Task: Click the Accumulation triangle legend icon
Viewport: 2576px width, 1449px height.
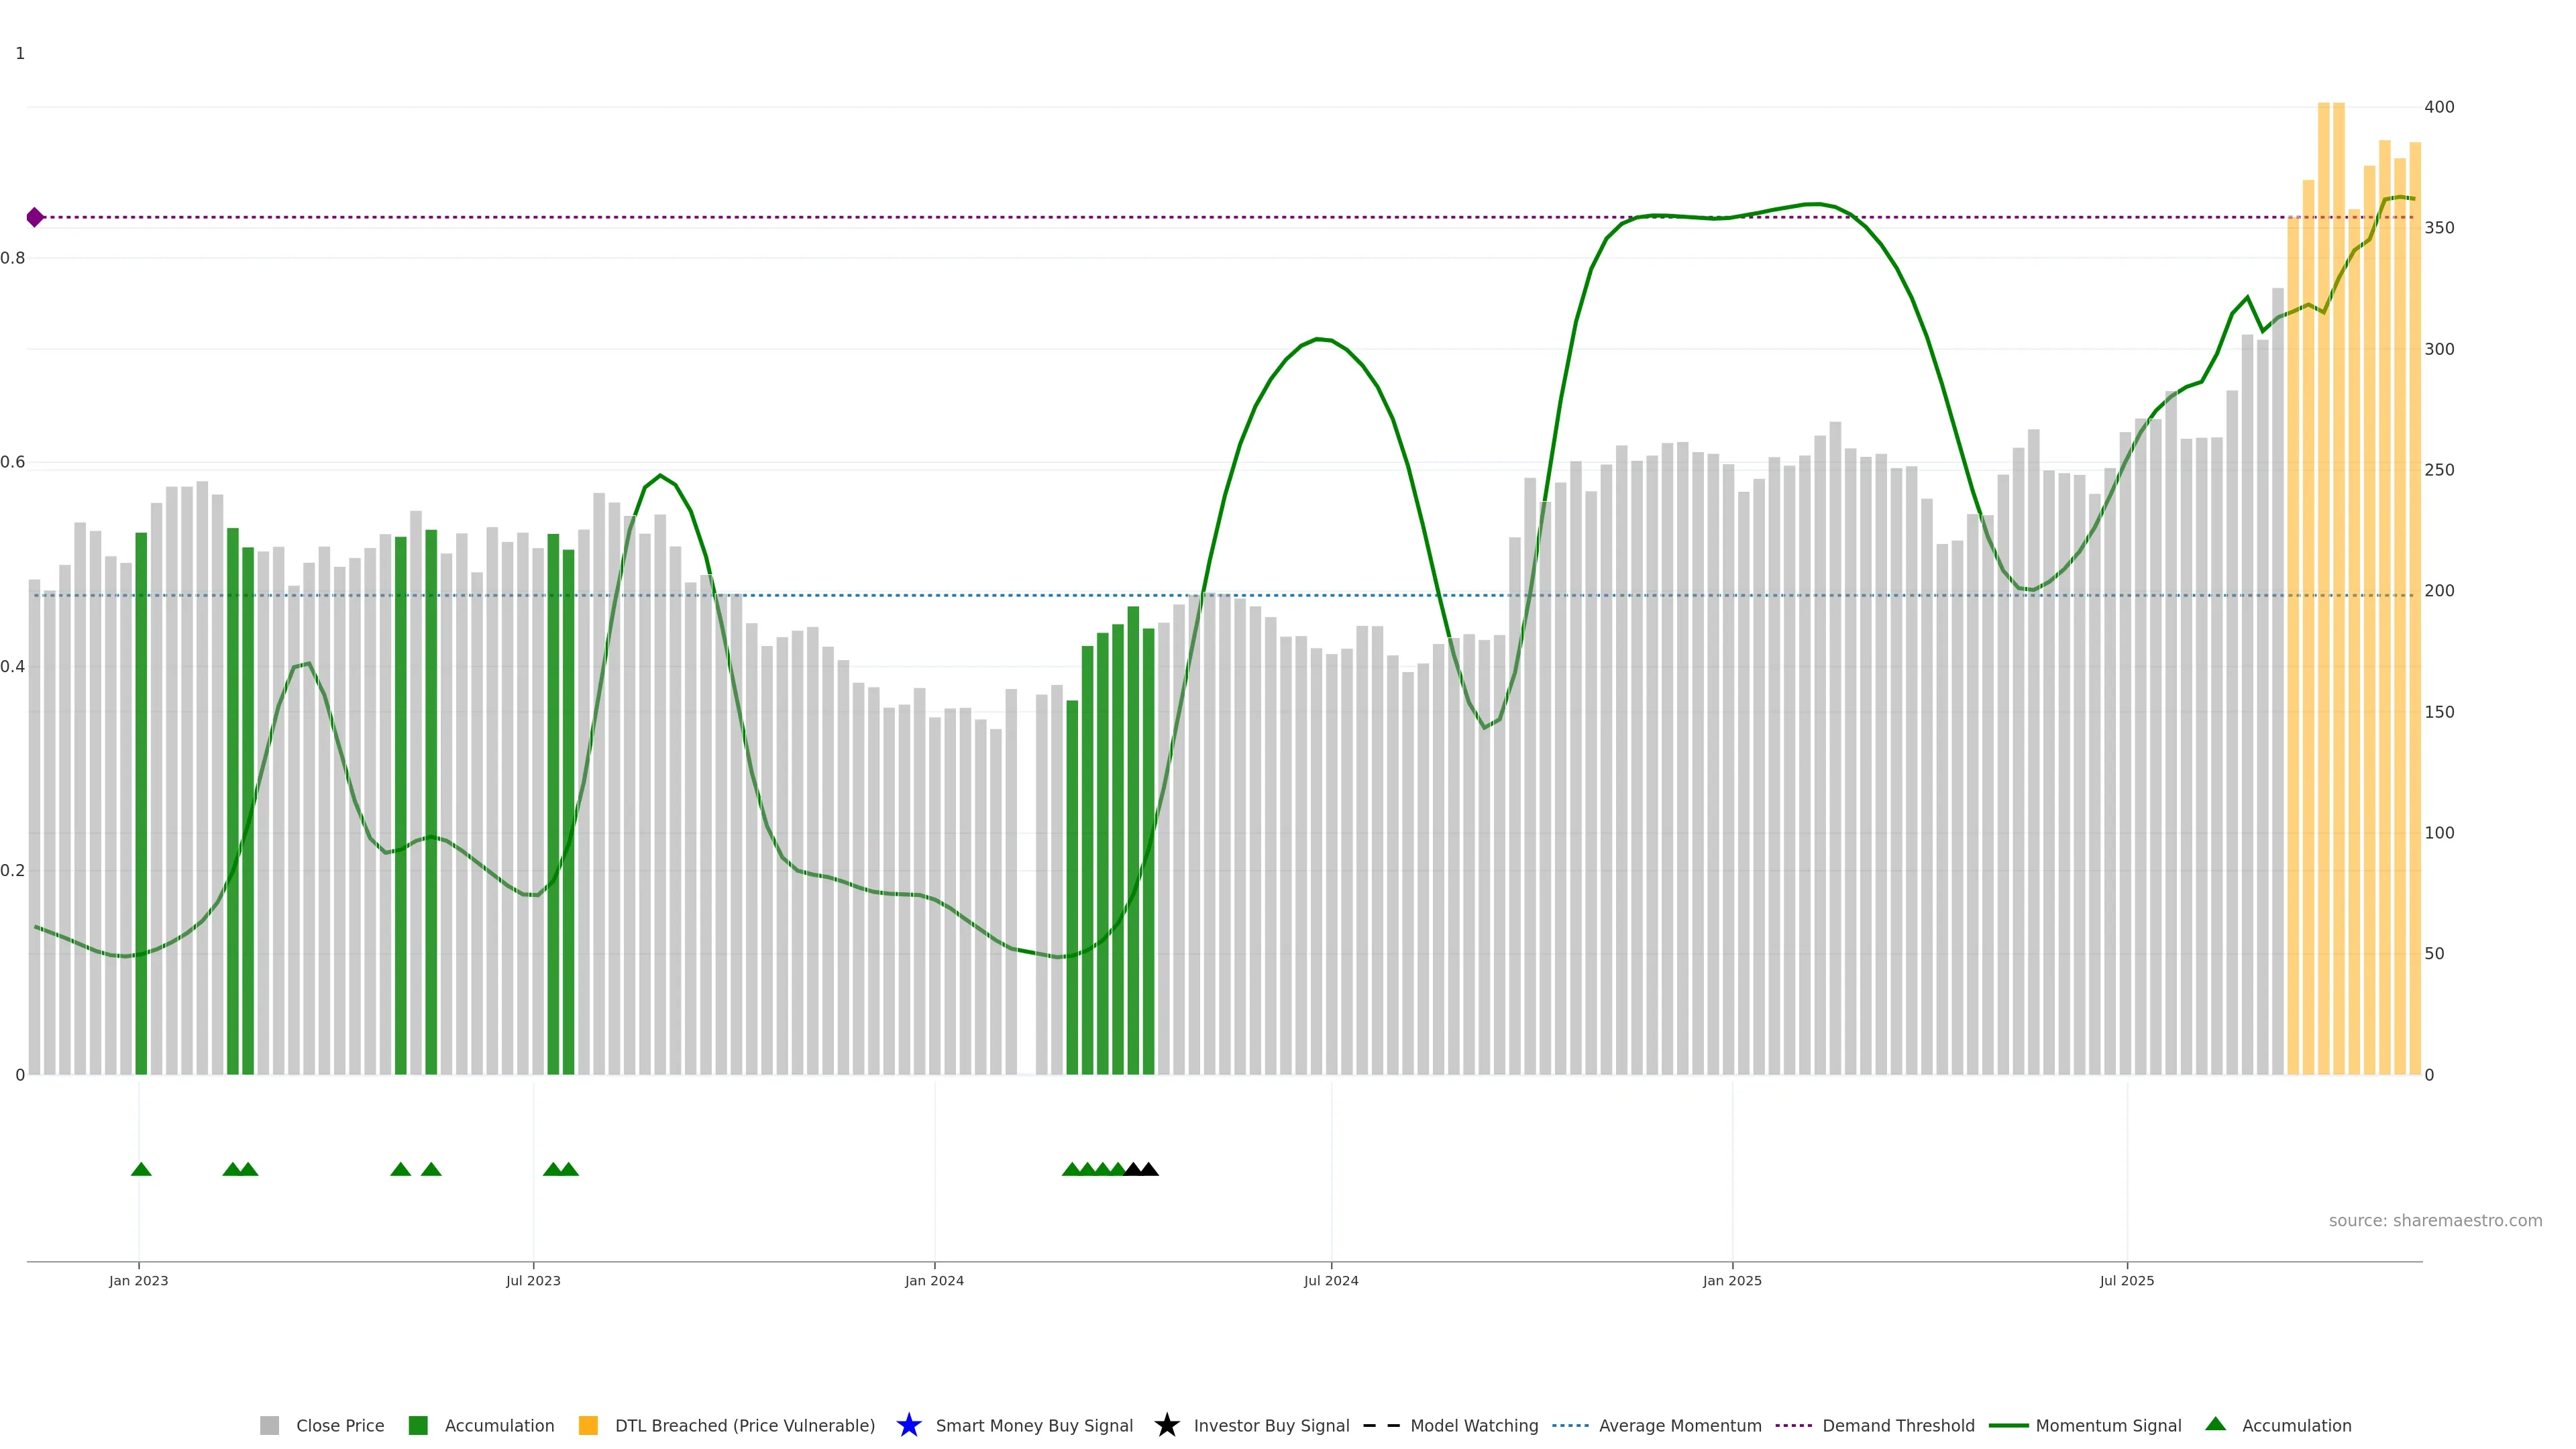Action: click(2215, 1424)
